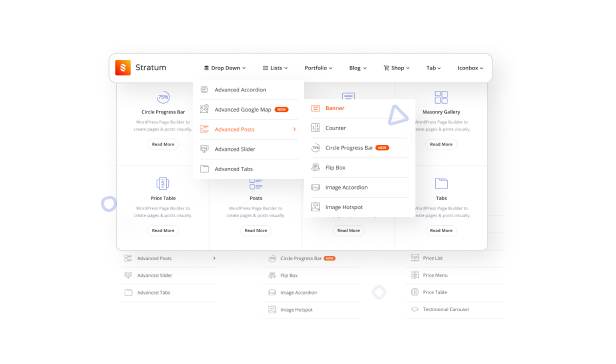Choose Flip Box in the submenu
Viewport: 616px width, 364px height.
[359, 168]
